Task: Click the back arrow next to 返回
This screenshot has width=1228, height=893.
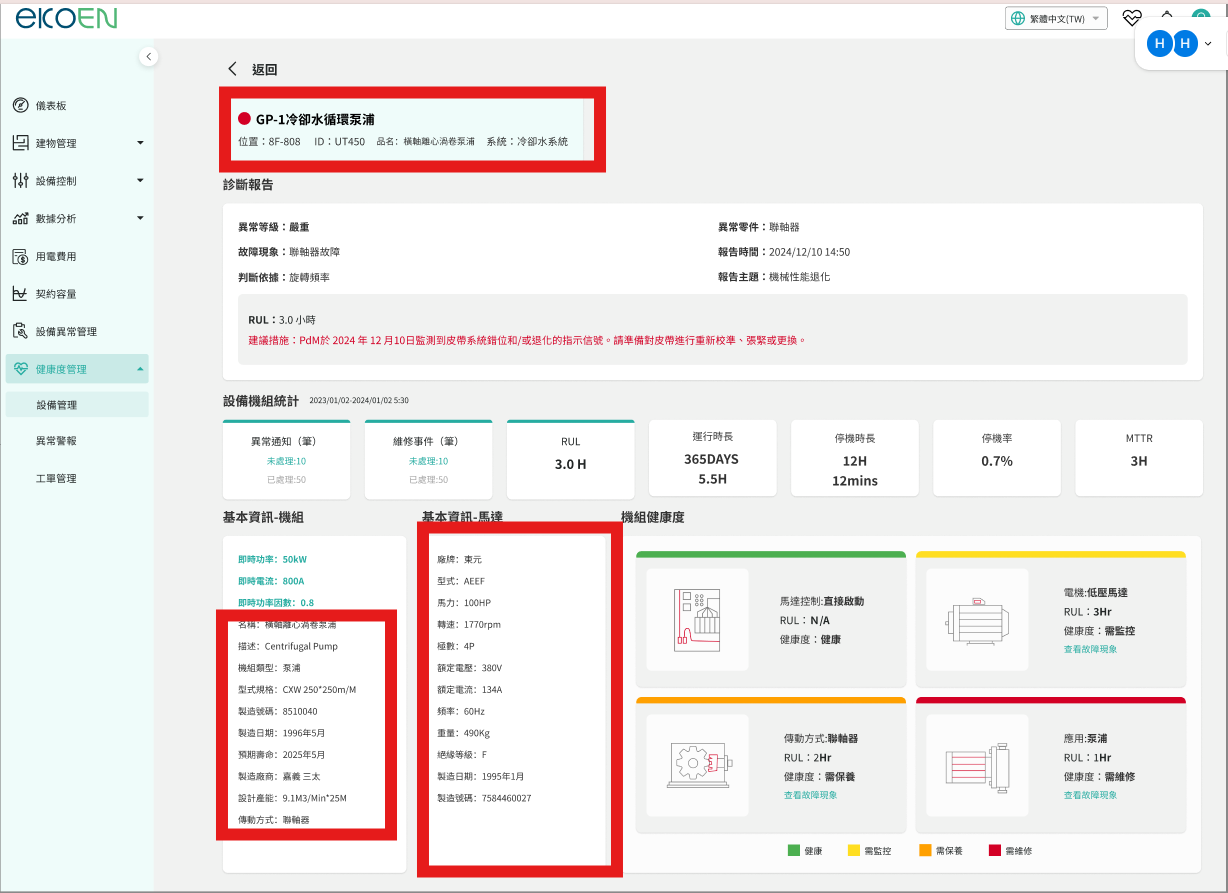Action: point(233,69)
